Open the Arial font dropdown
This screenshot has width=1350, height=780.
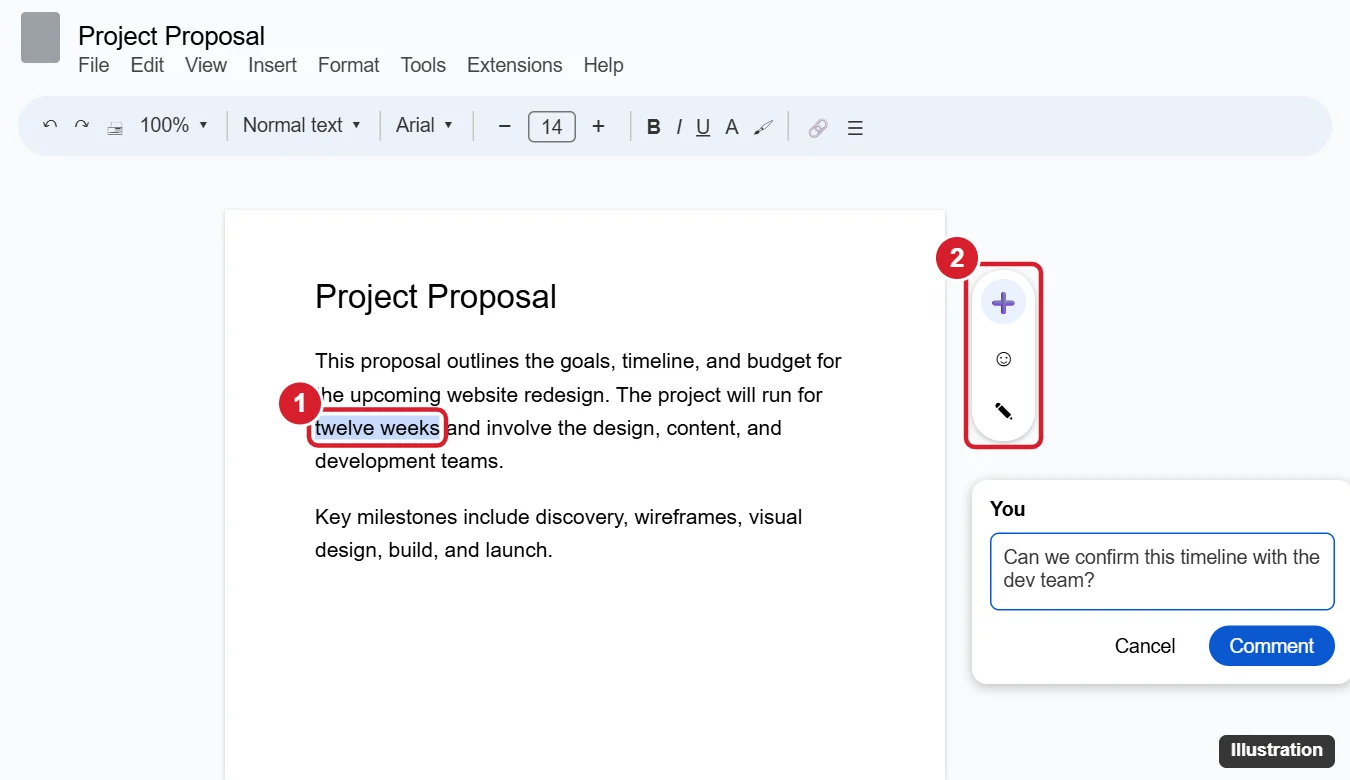tap(425, 125)
